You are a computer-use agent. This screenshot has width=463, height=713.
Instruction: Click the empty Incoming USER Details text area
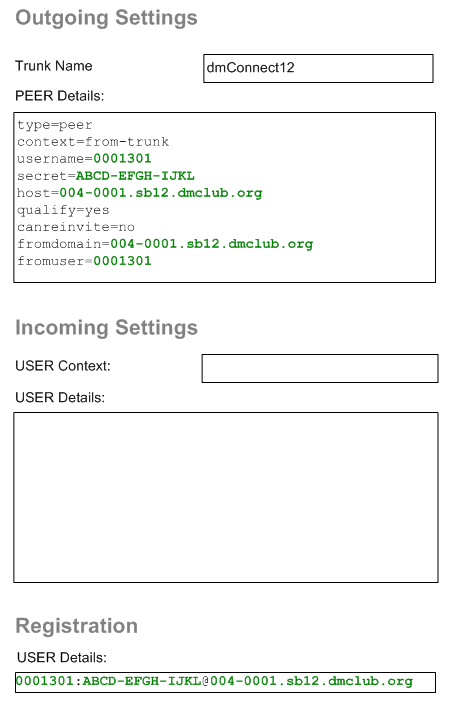coord(226,497)
